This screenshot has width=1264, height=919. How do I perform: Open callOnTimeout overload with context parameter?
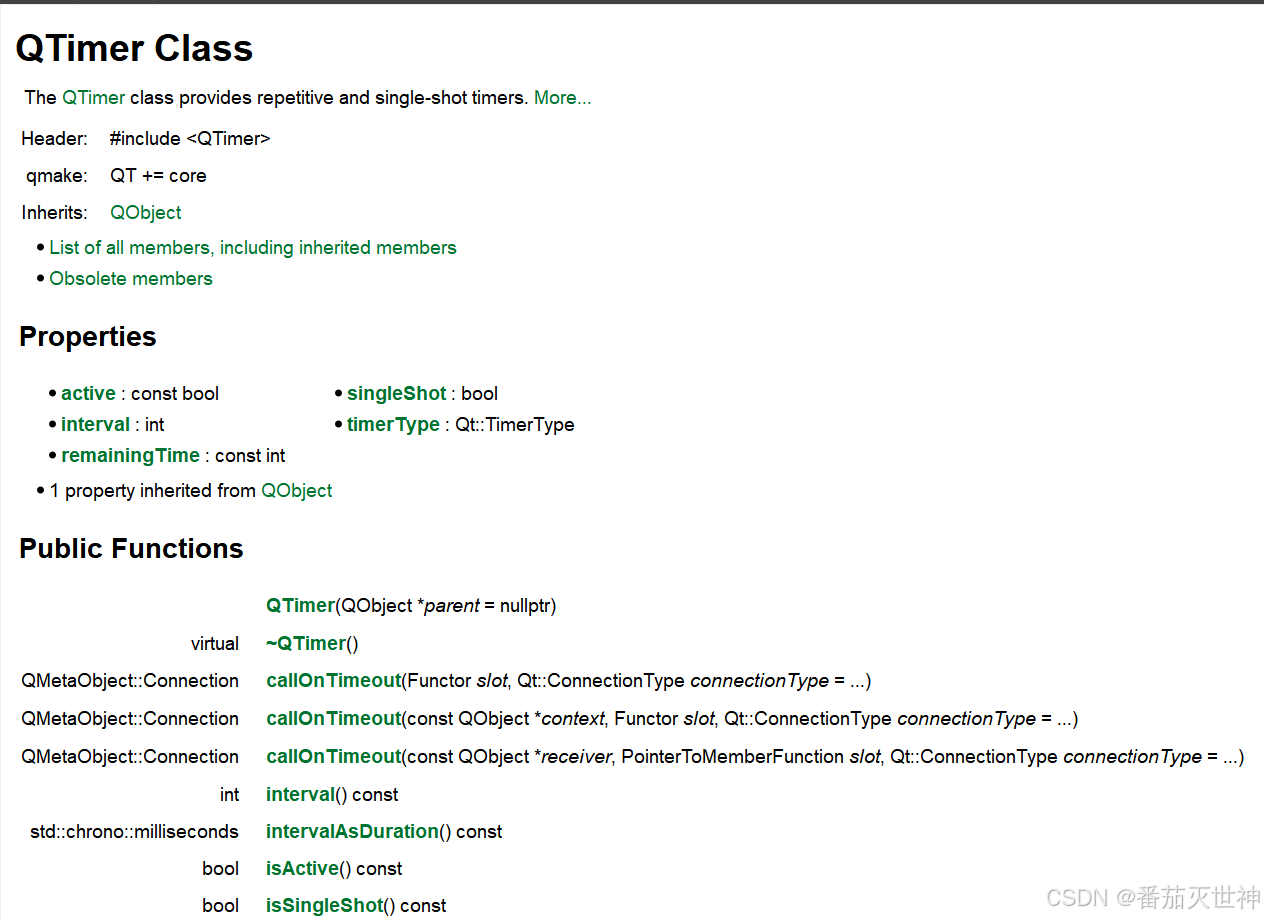pos(333,719)
